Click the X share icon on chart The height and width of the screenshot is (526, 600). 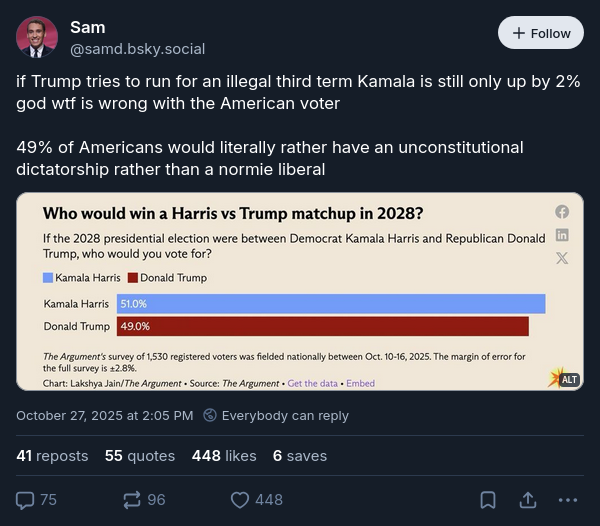click(562, 258)
